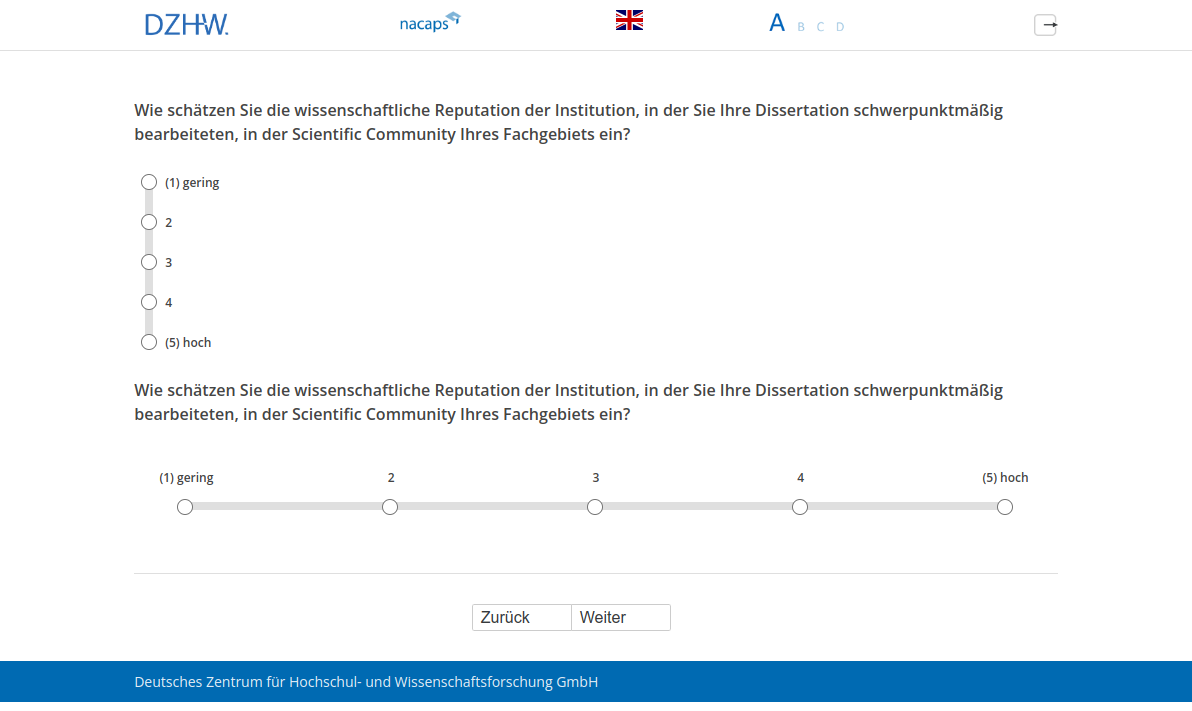The width and height of the screenshot is (1192, 711).
Task: Select vertical radio option 4
Action: click(149, 302)
